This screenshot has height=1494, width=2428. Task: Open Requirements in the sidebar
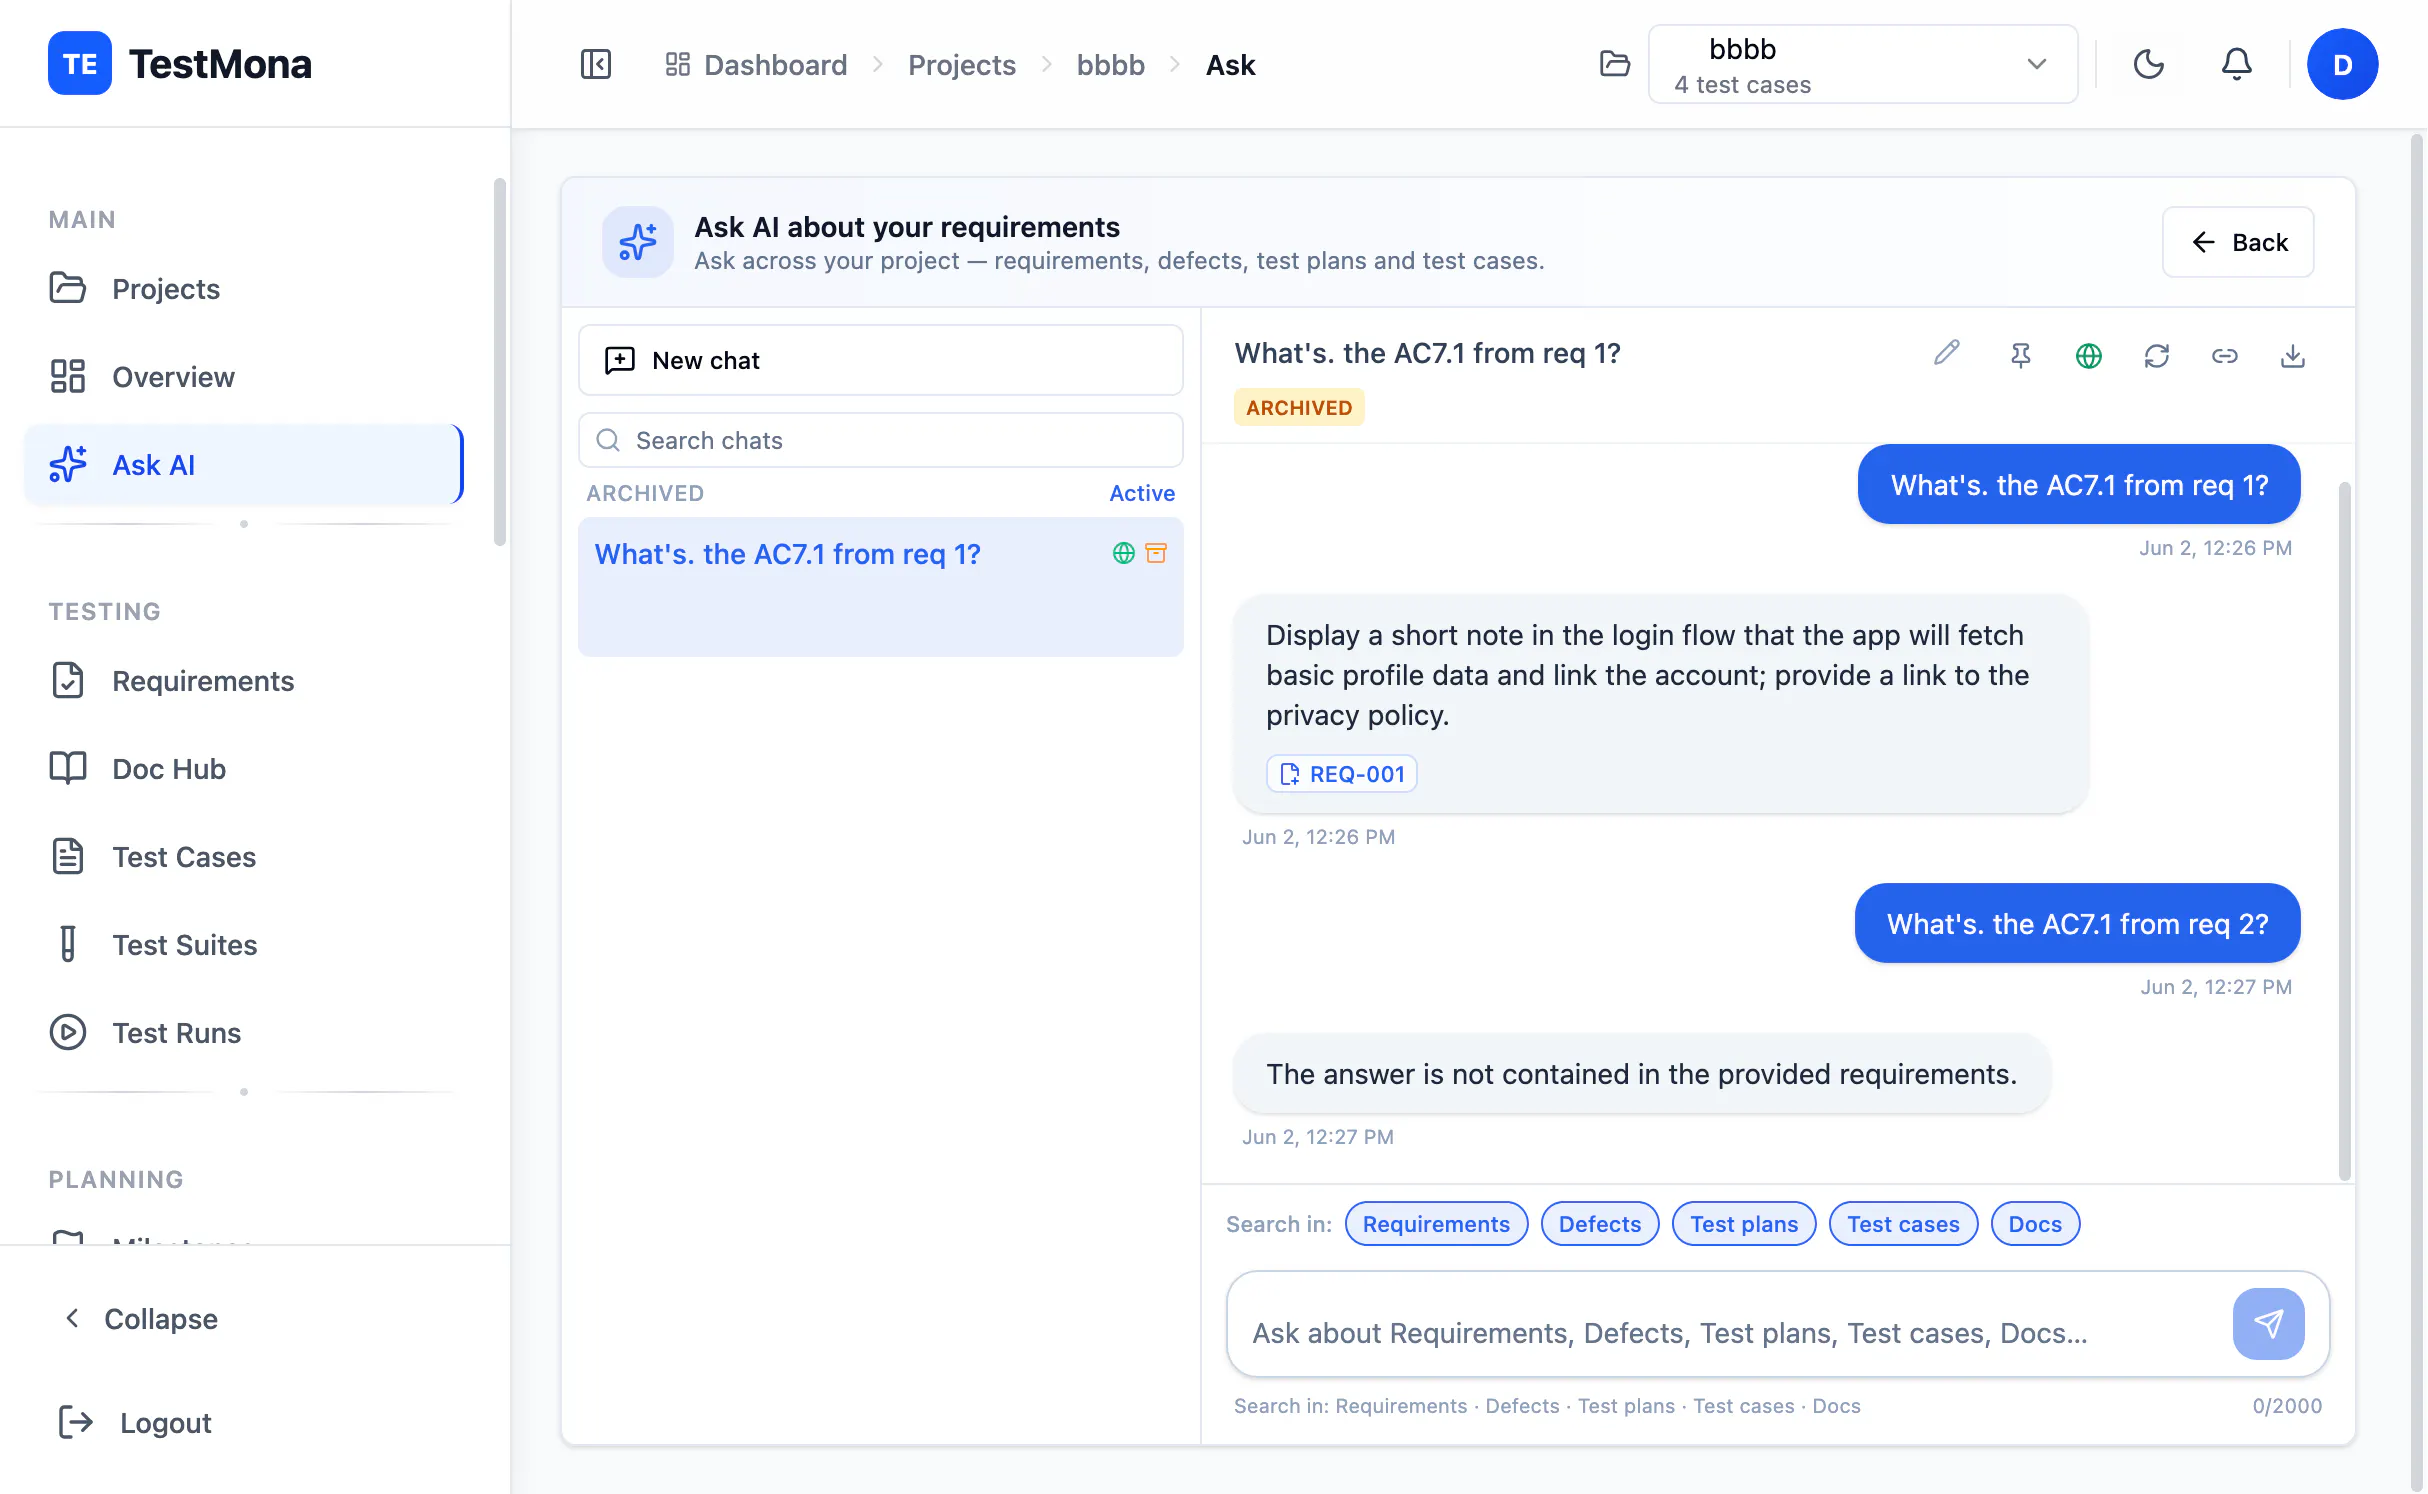coord(244,681)
